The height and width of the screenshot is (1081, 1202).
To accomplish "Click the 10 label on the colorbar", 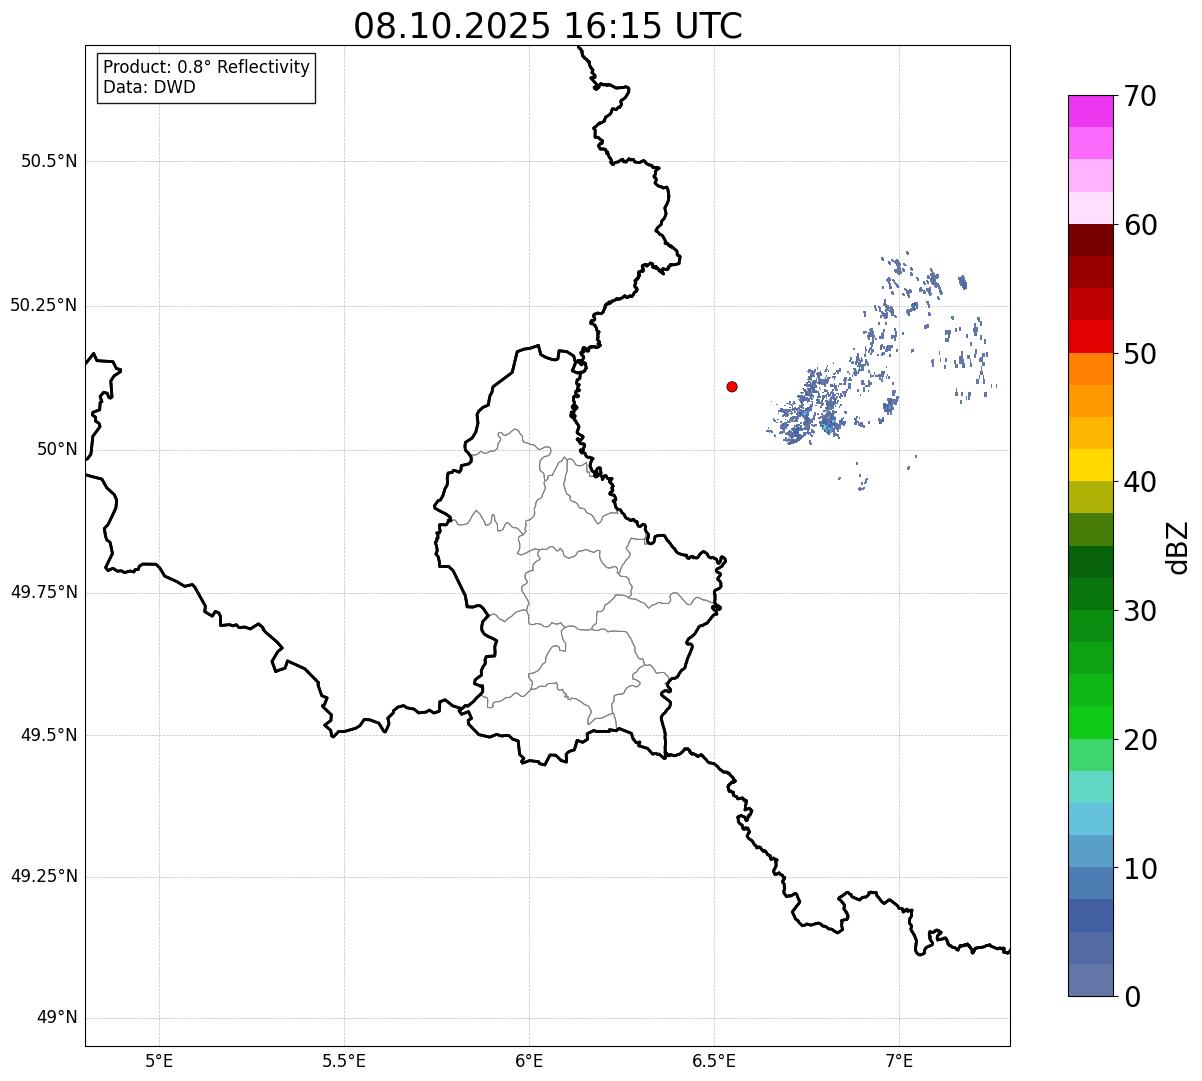I will (1142, 868).
